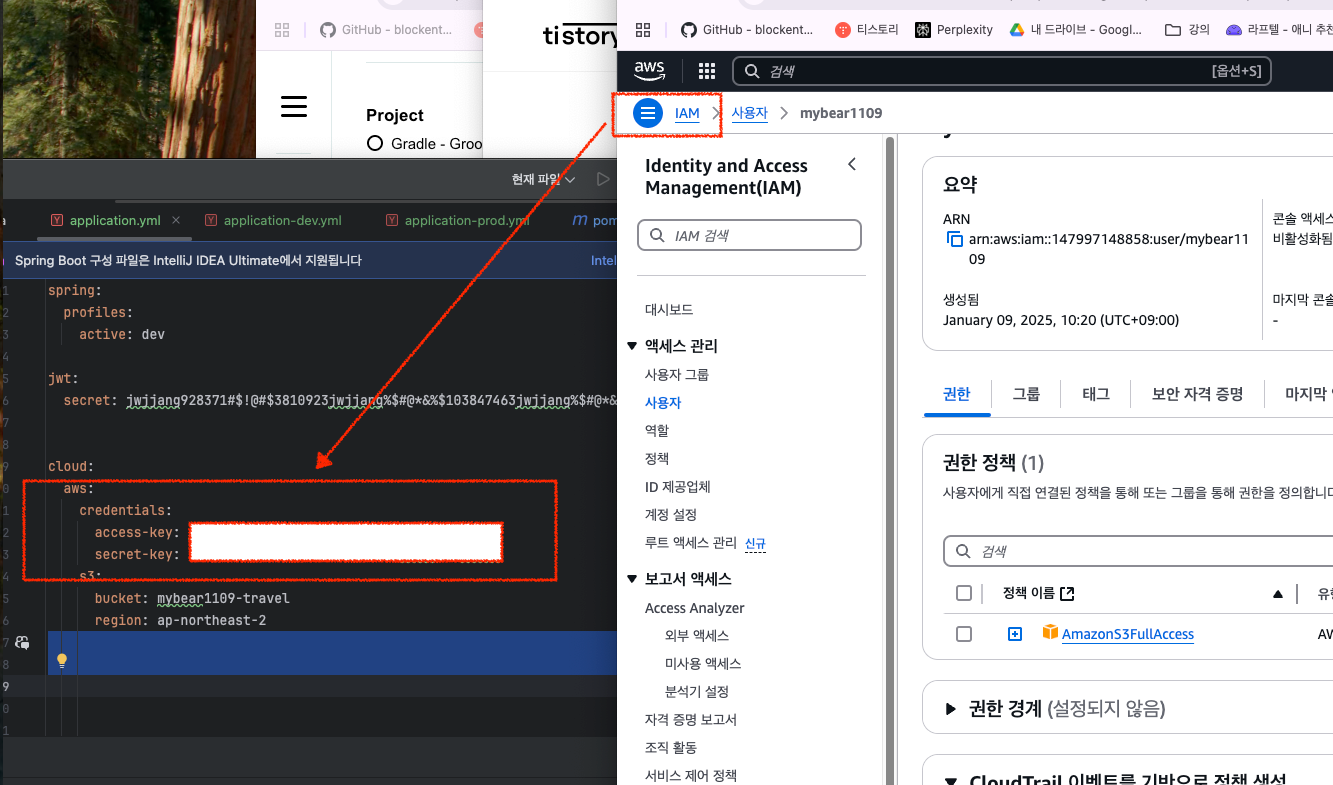The image size is (1333, 785).
Task: Open the 티스토리 bookmark in the AWS window
Action: click(867, 30)
